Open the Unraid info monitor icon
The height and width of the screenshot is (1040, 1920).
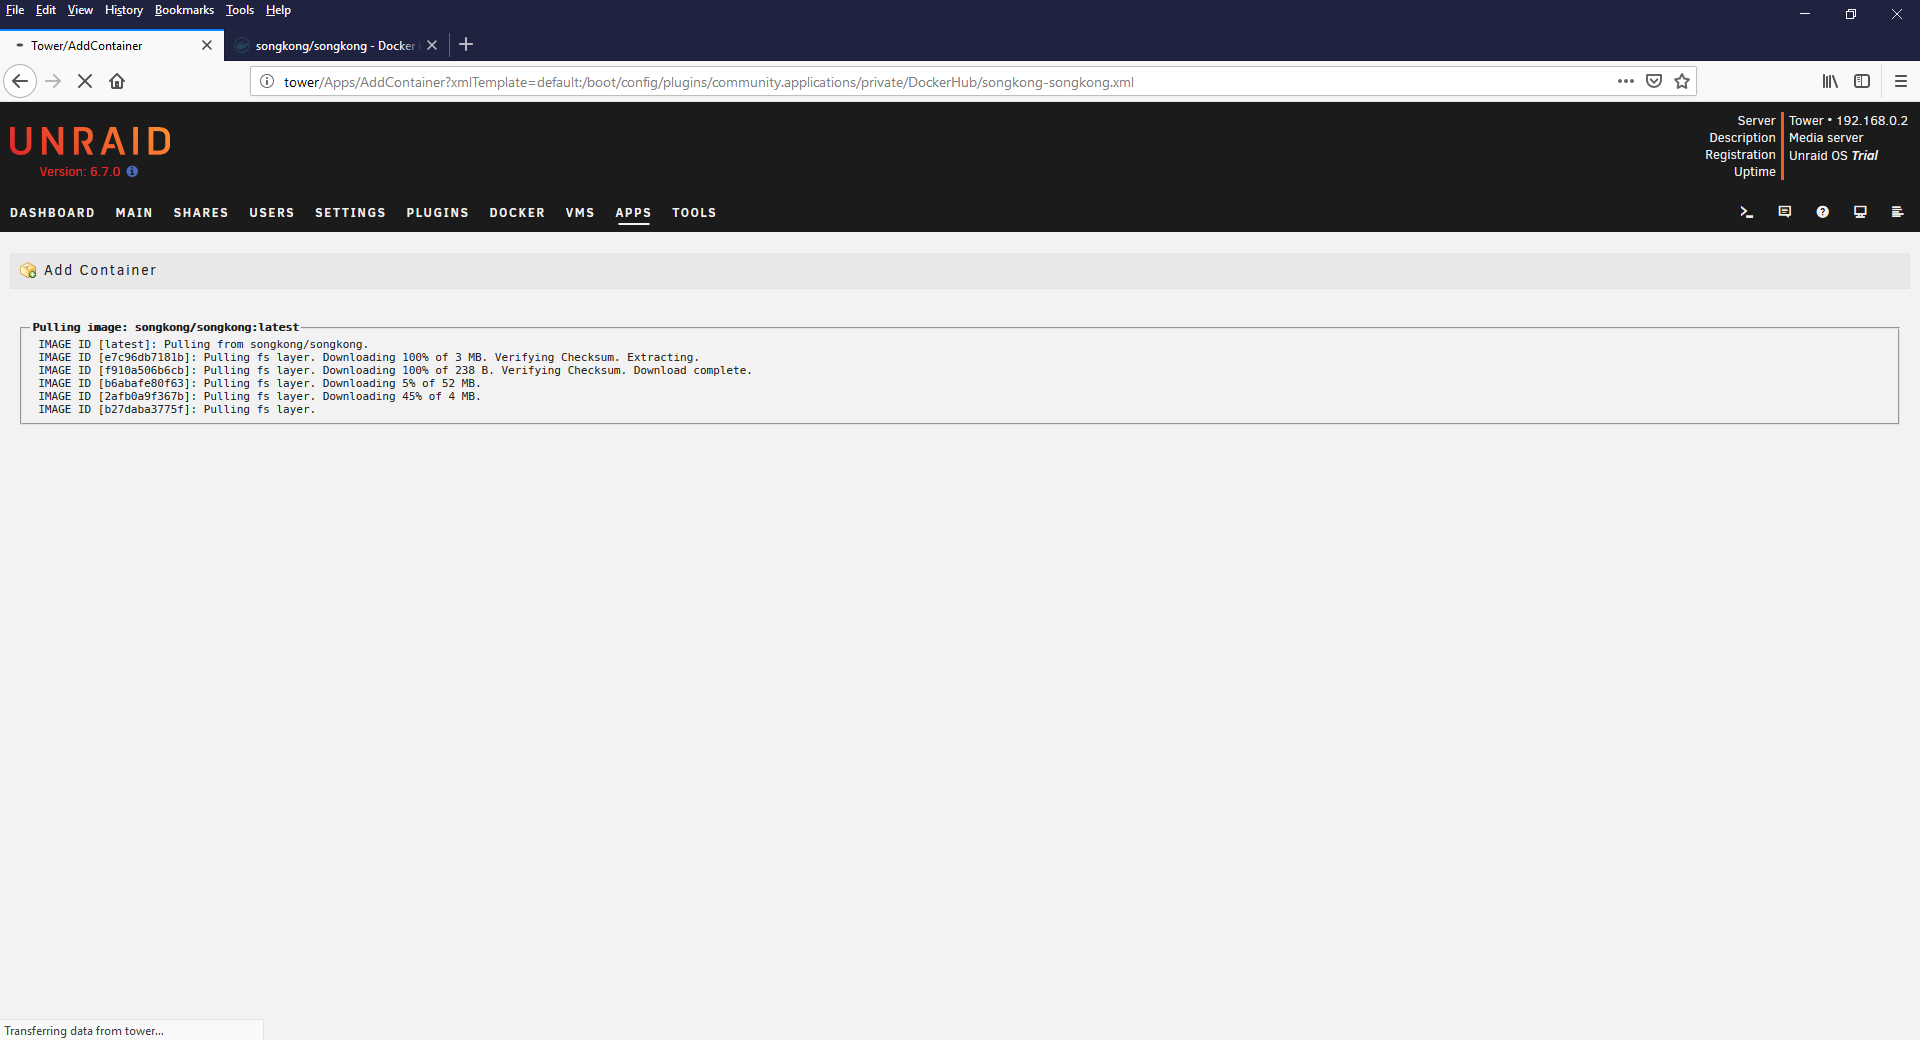point(1860,212)
